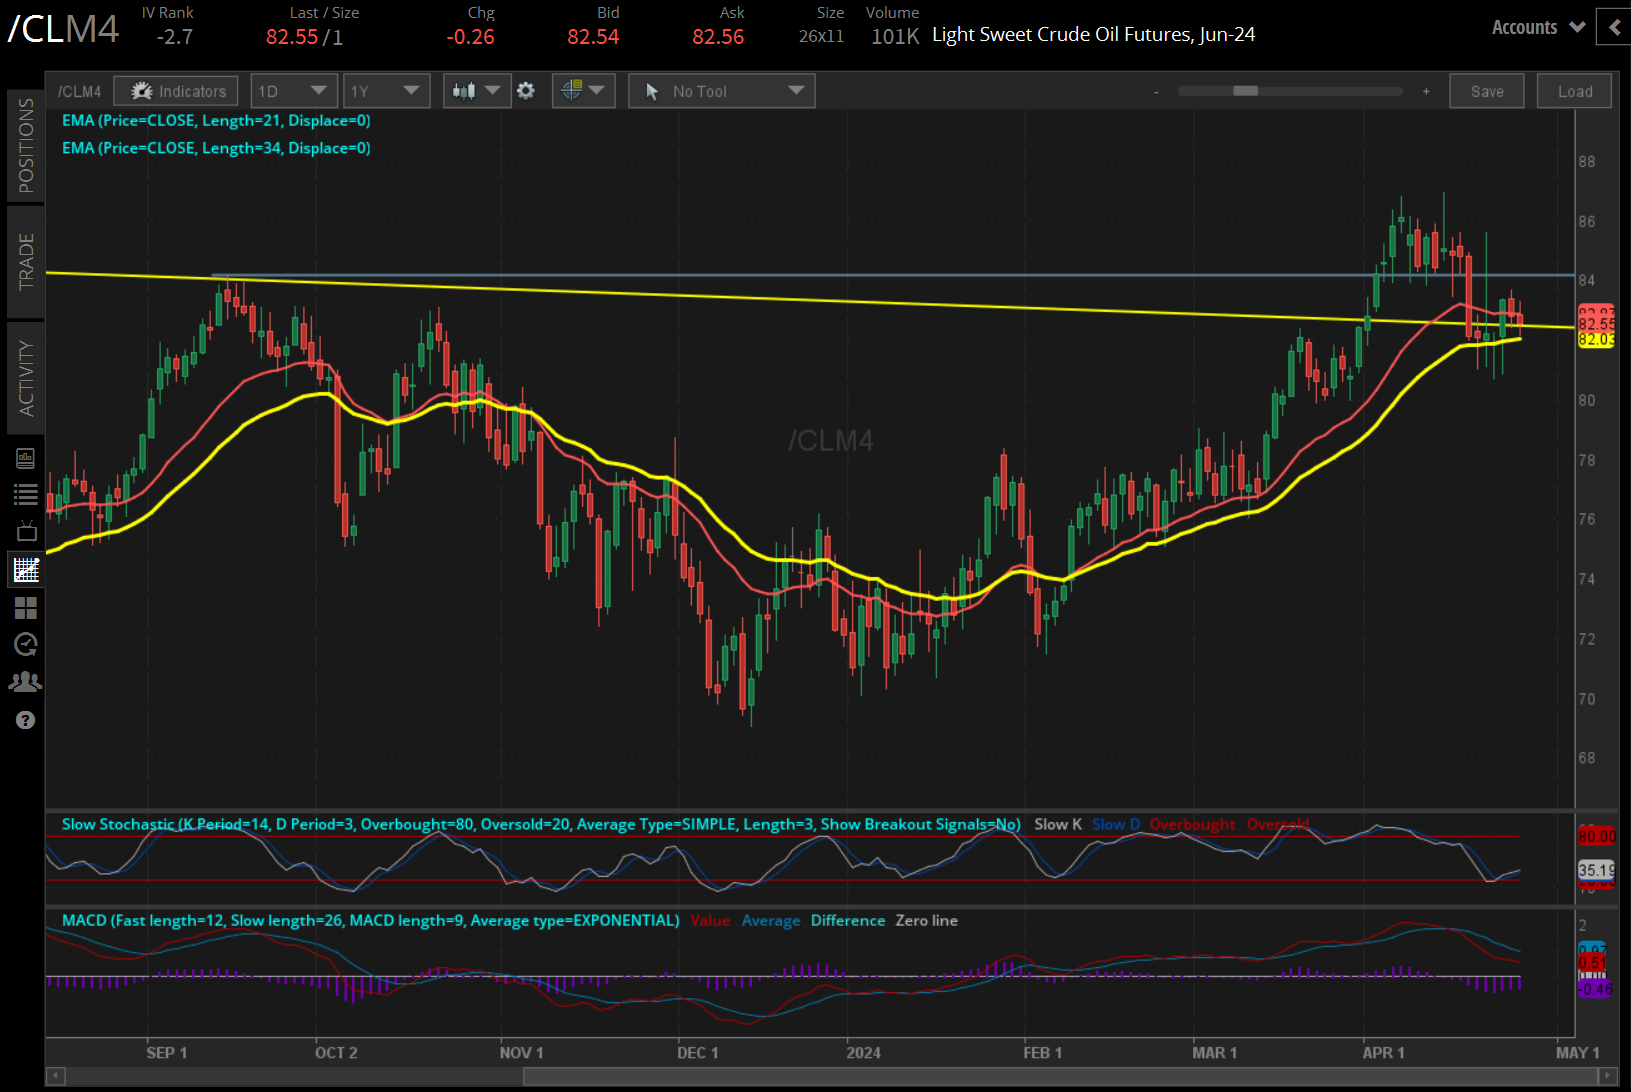Open the community people icon

[x=25, y=682]
